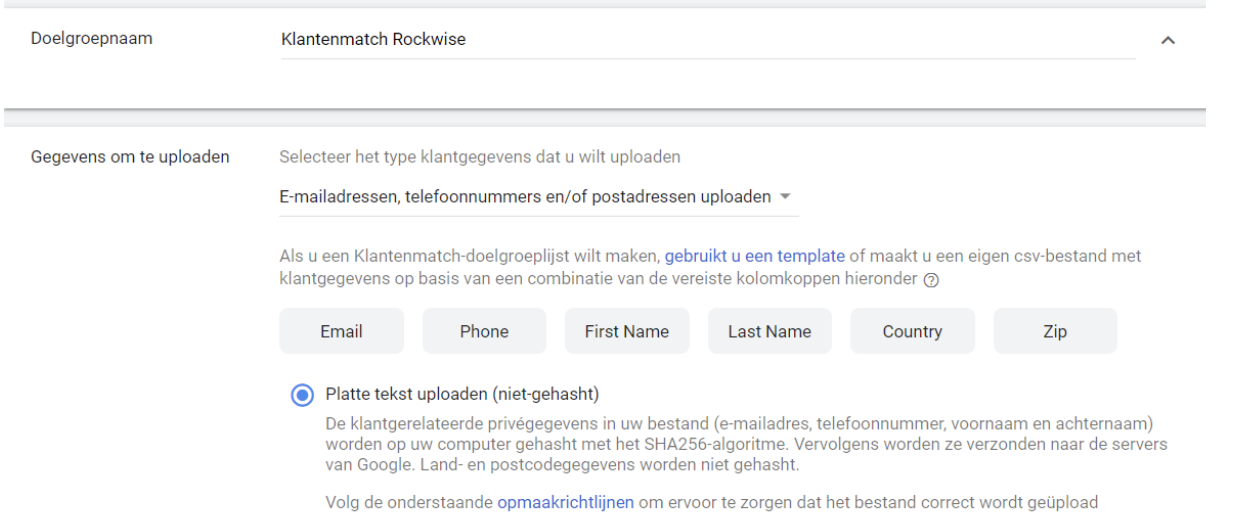
Task: Select the Last Name column chip
Action: [770, 331]
